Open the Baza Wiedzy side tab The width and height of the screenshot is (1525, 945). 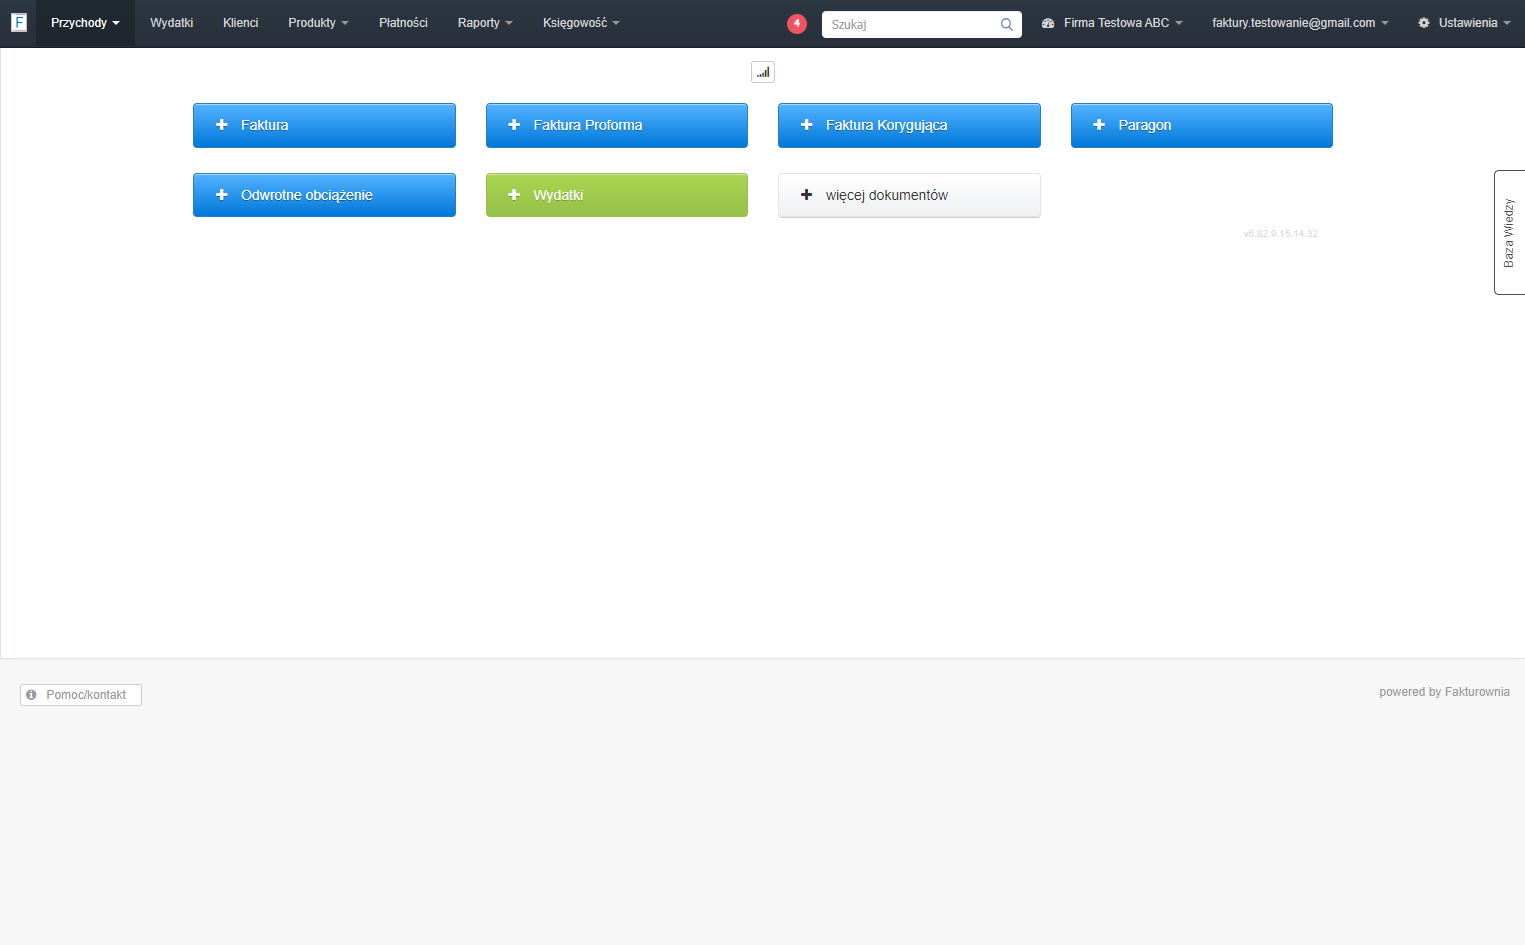click(x=1509, y=232)
